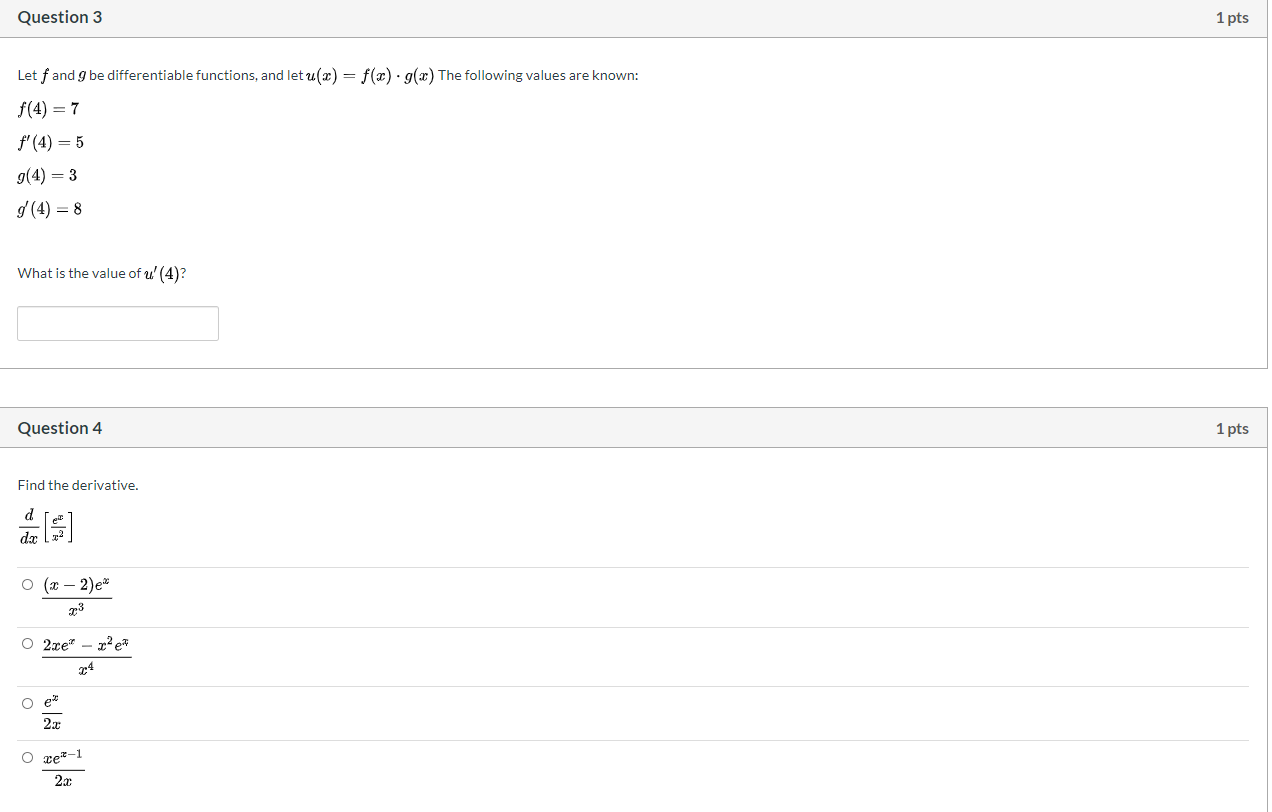Viewport: 1272px width, 812px height.
Task: Click the text g′(4) = 8
Action: [49, 209]
